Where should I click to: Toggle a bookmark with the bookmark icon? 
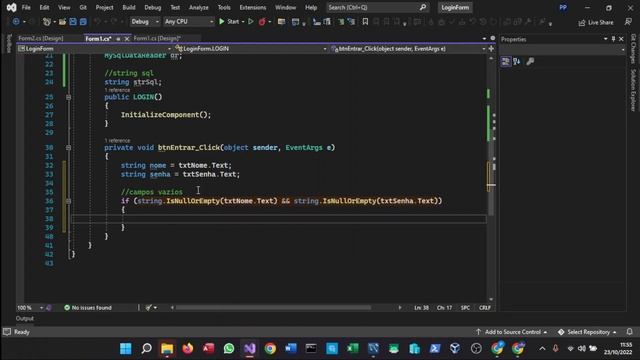pos(365,22)
